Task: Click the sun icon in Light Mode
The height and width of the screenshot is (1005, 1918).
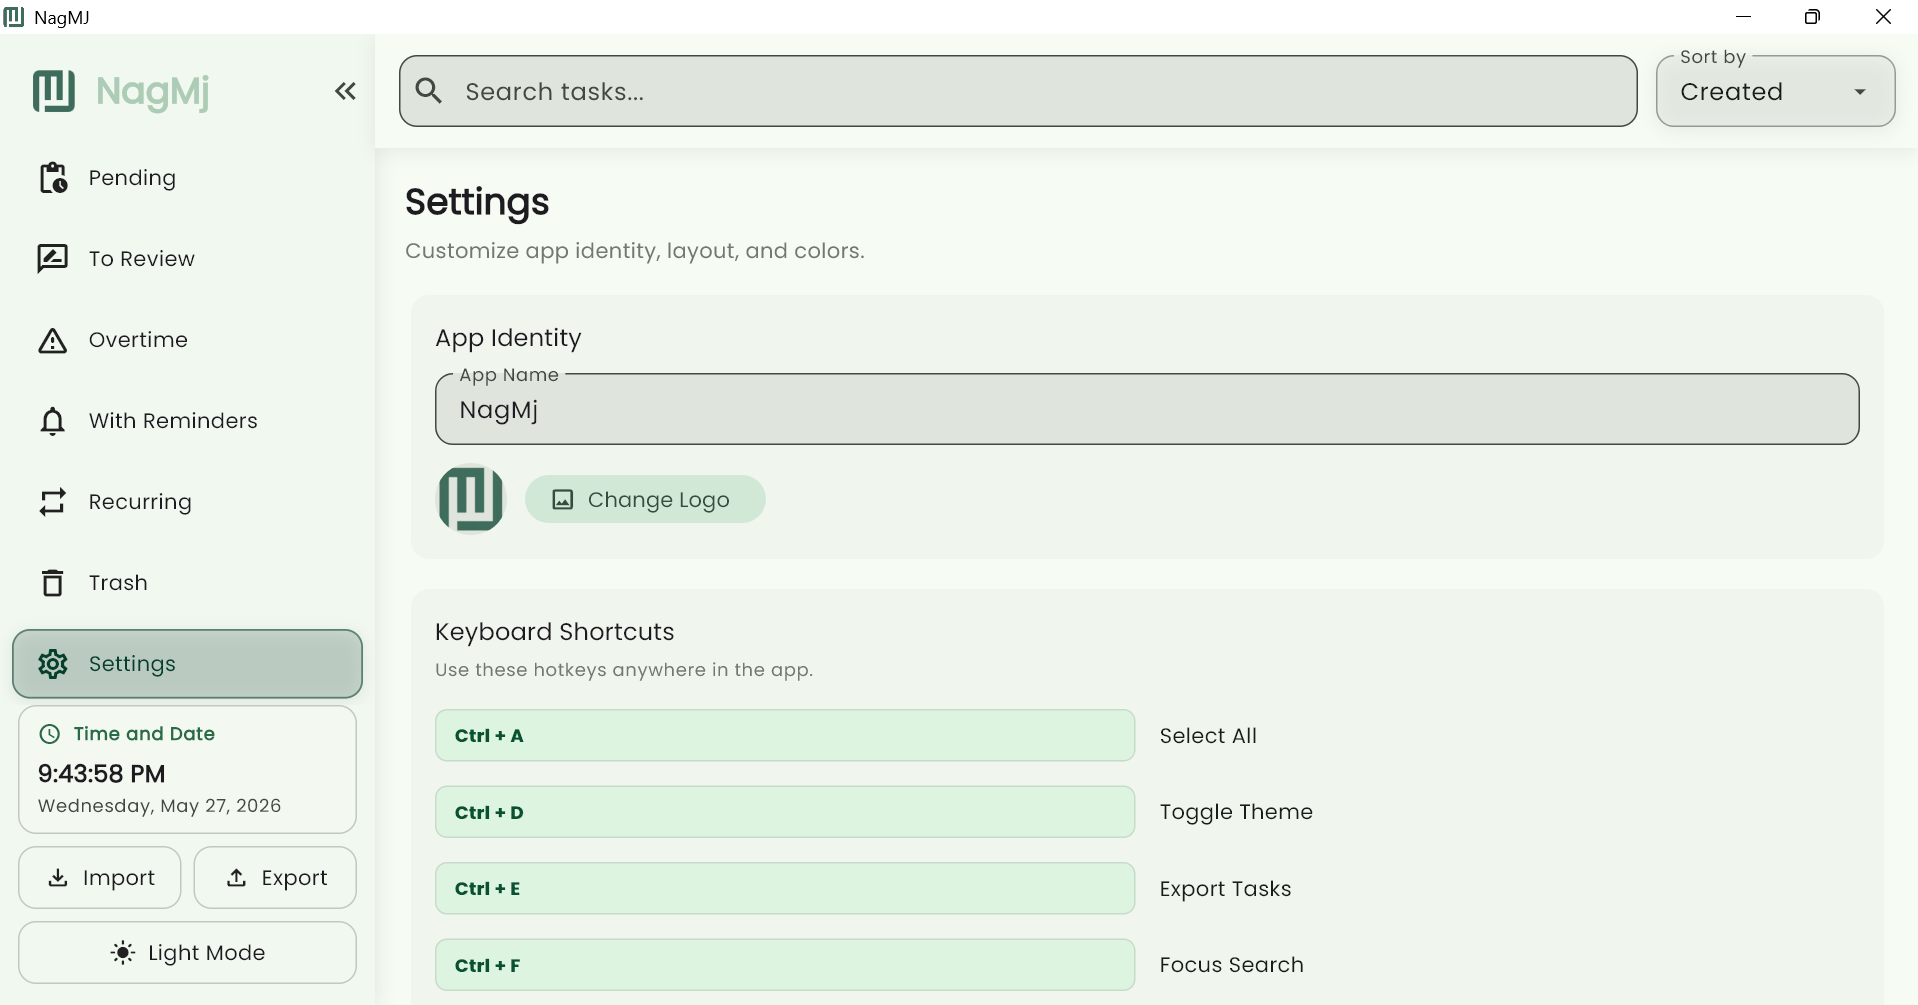Action: [123, 953]
